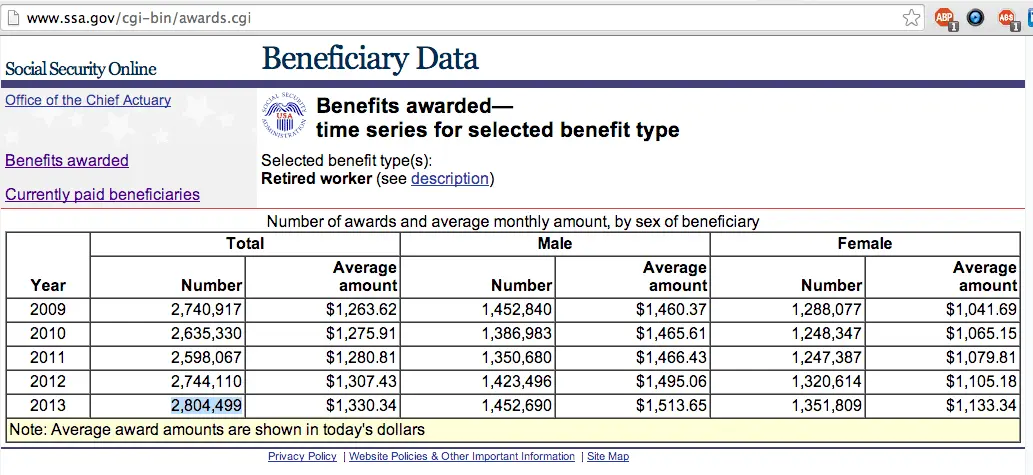Open Website Policies & Other Important Information

(x=461, y=456)
